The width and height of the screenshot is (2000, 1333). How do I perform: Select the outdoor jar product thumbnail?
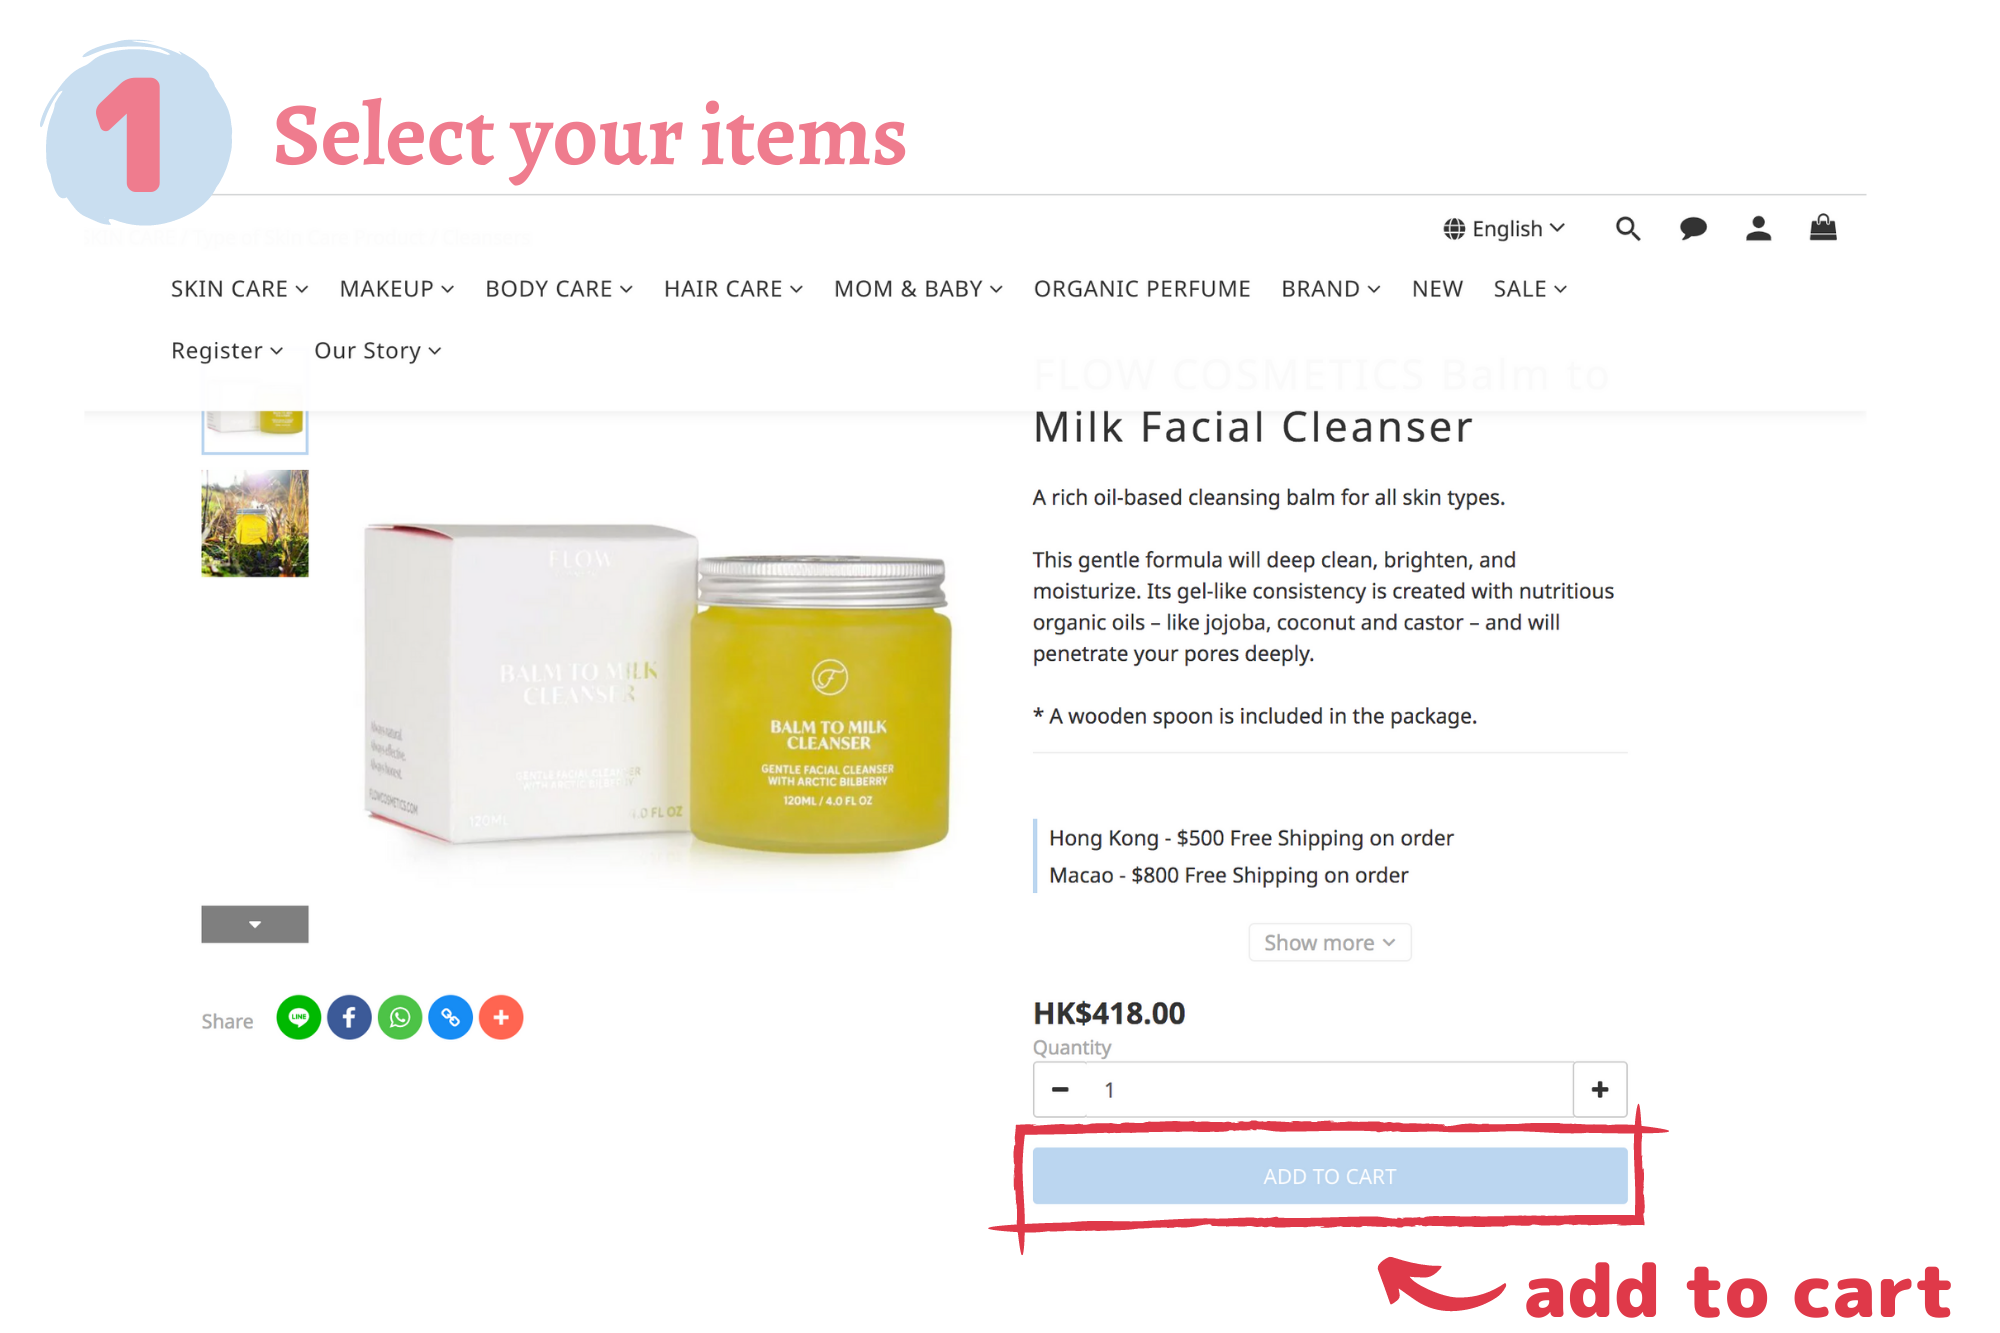point(255,523)
